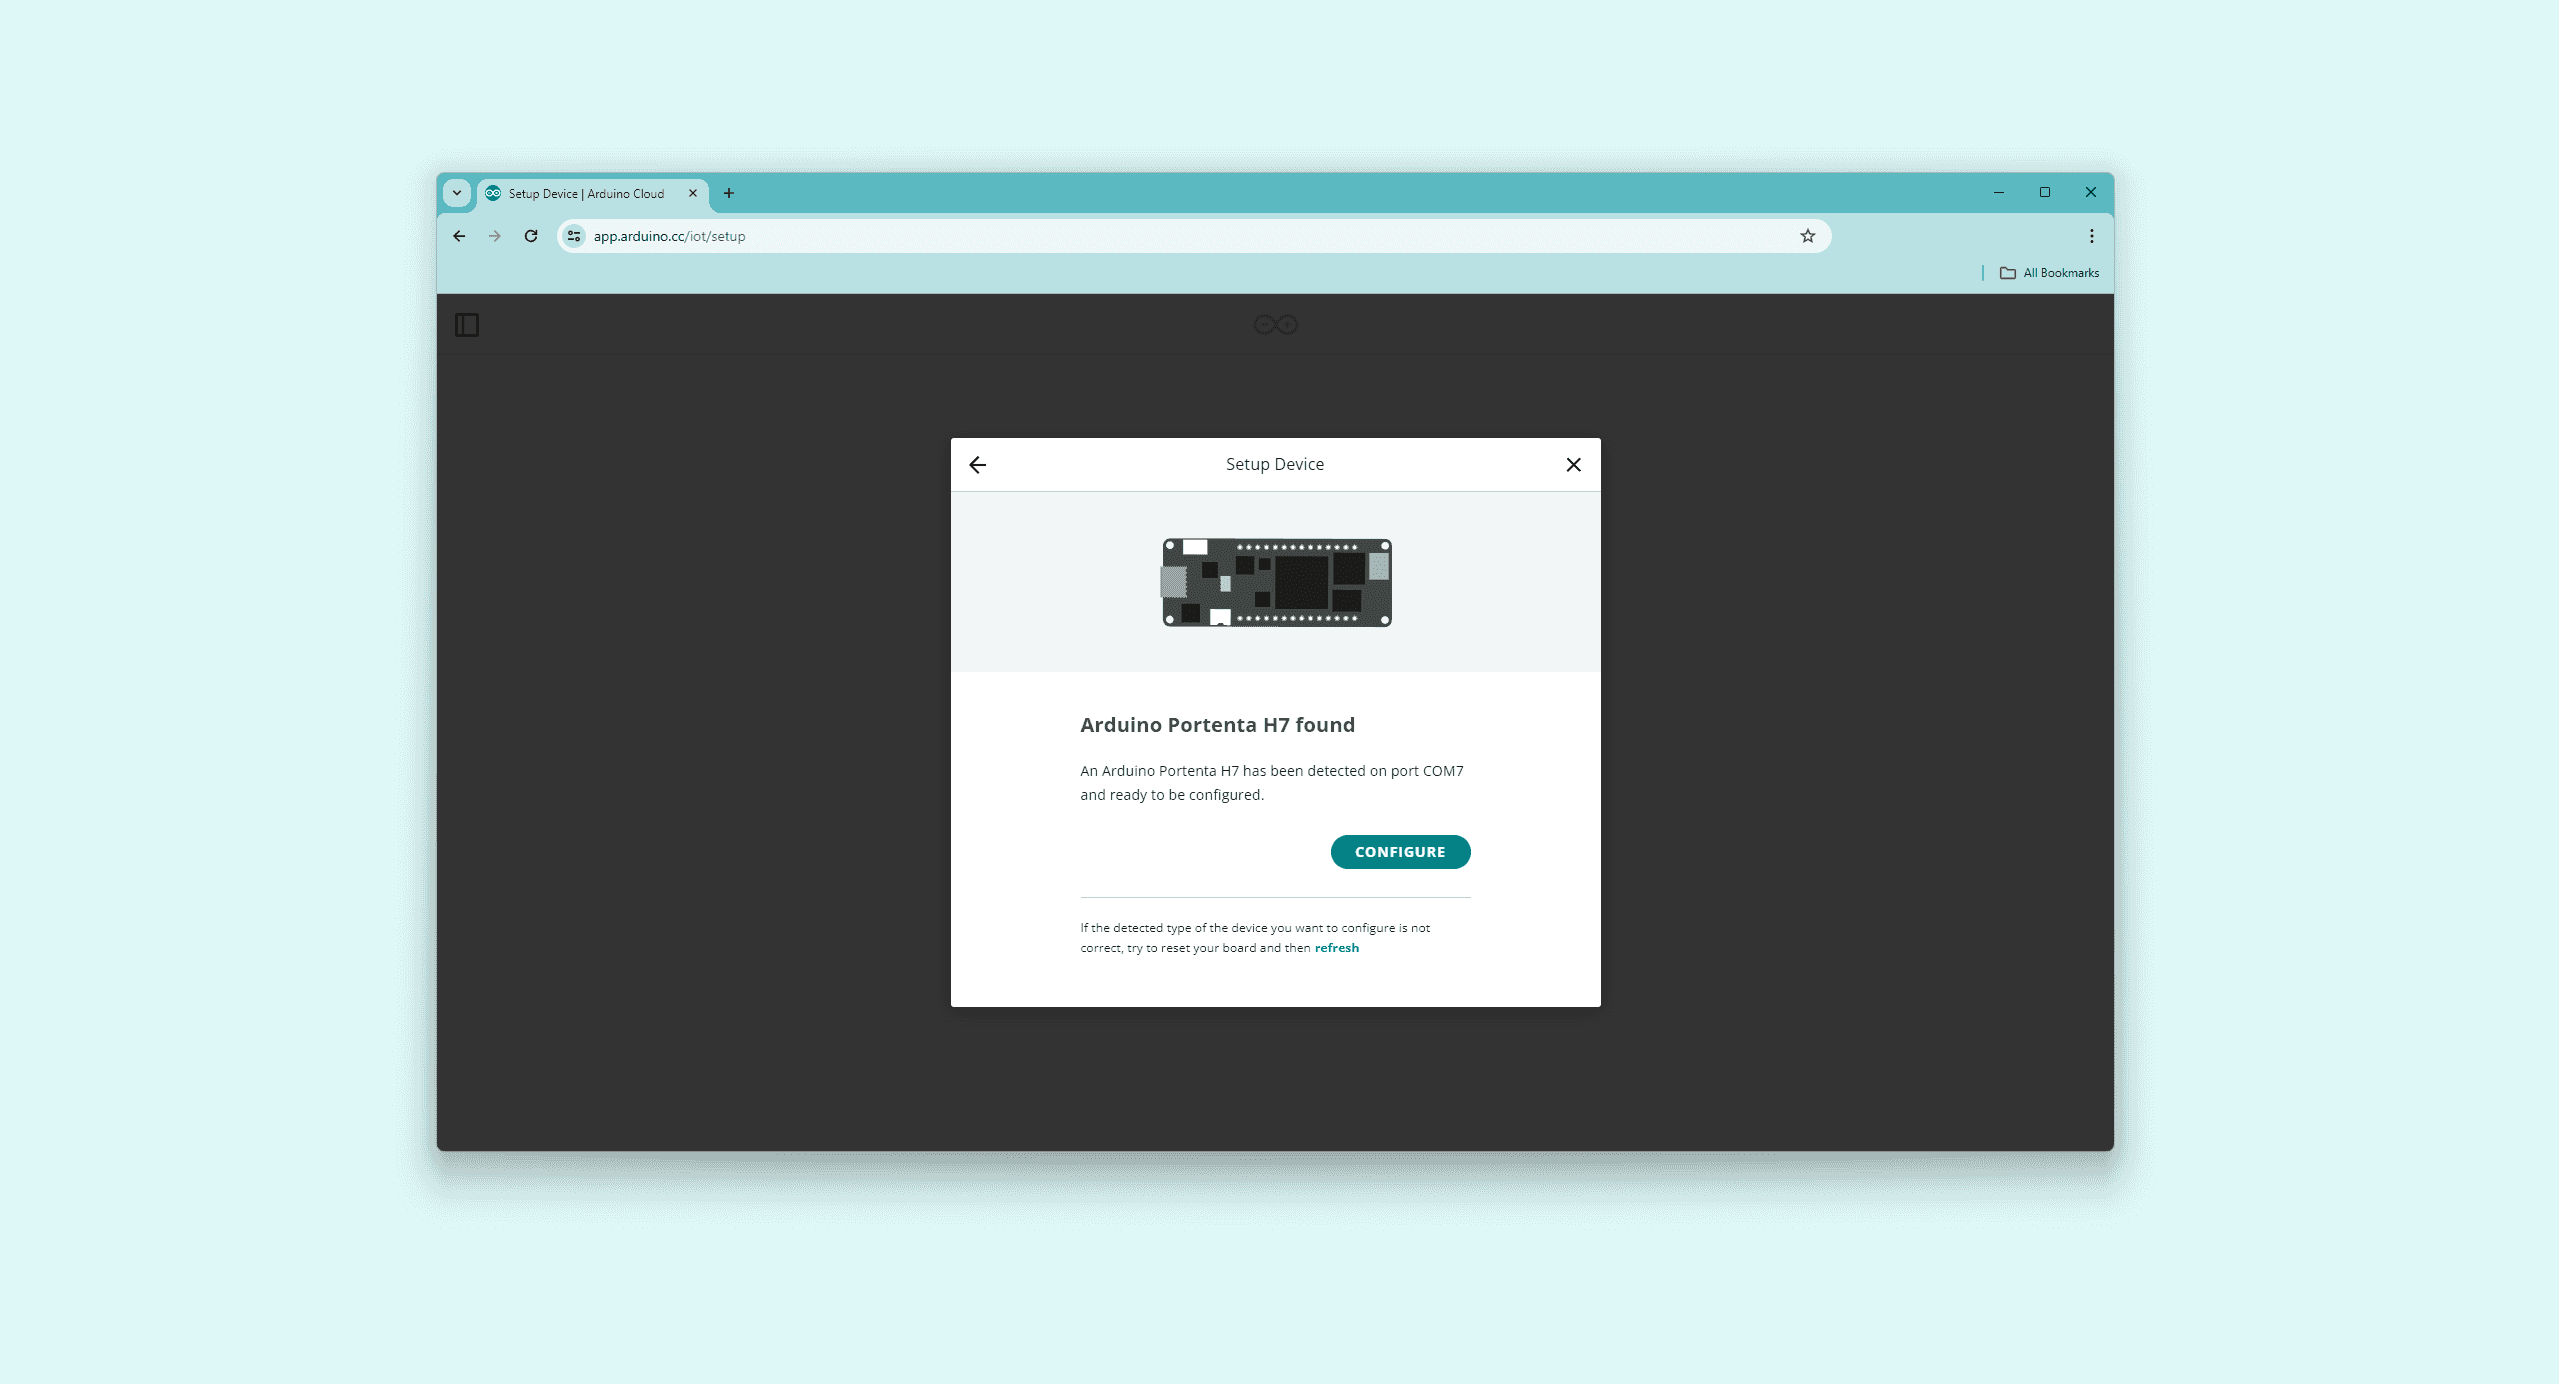Navigate forward in the browser
Viewport: 2559px width, 1384px height.
[x=495, y=237]
